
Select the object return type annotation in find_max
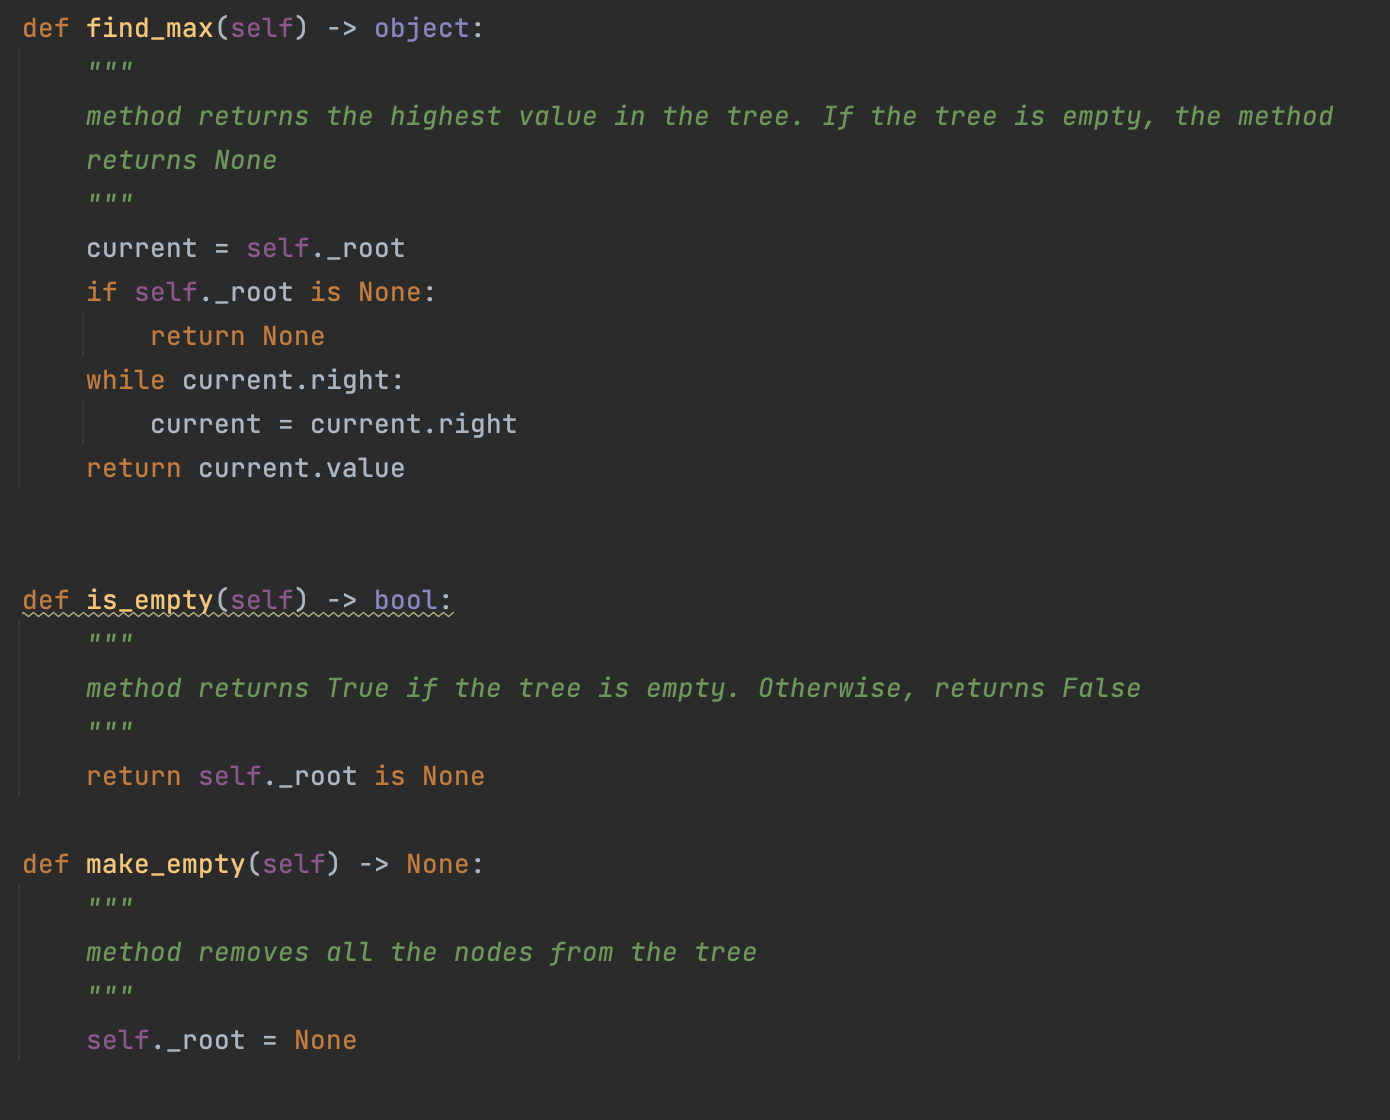[x=423, y=27]
